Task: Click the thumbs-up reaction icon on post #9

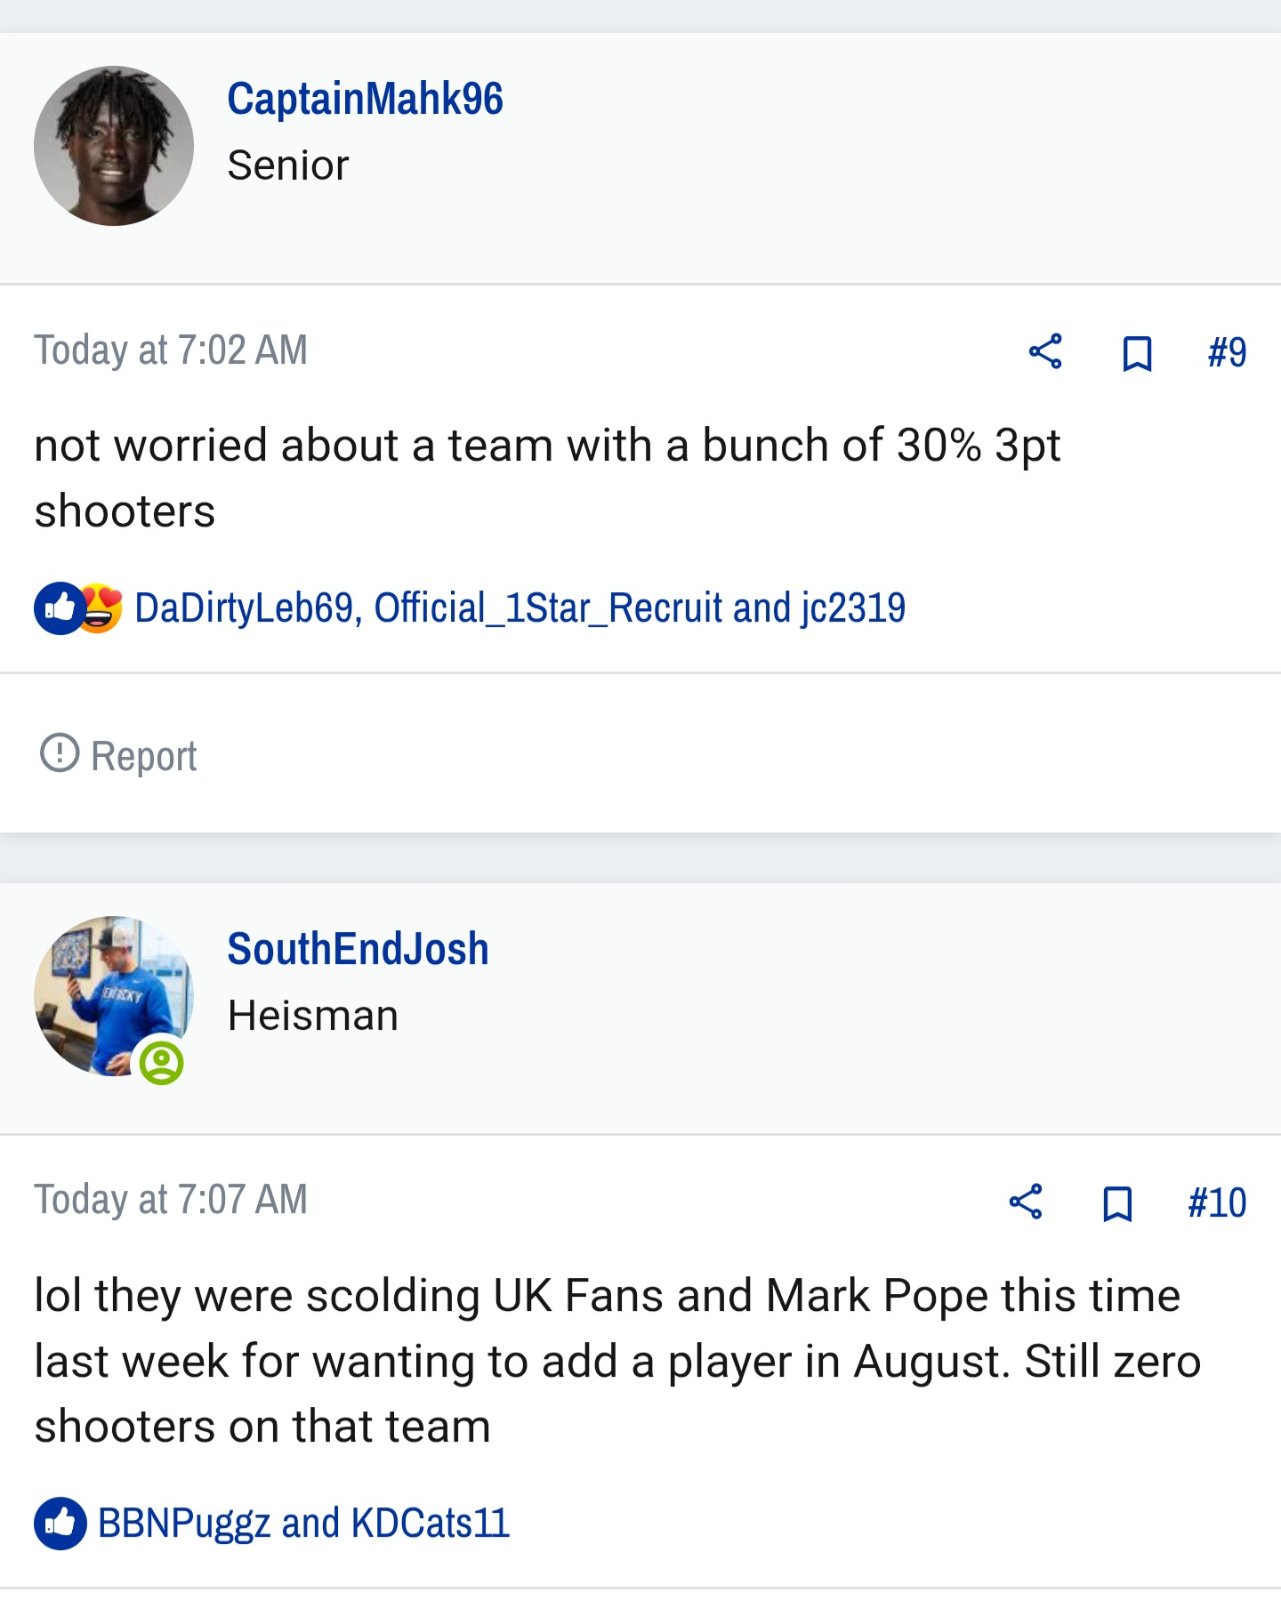Action: click(x=59, y=608)
